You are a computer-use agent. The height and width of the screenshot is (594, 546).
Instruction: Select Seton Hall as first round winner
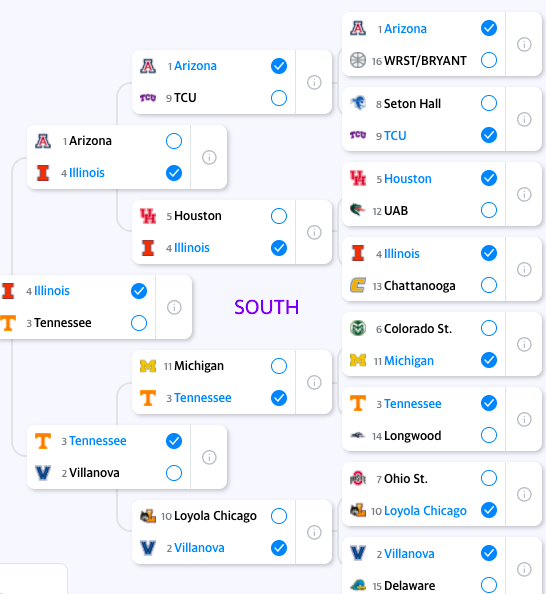(489, 103)
